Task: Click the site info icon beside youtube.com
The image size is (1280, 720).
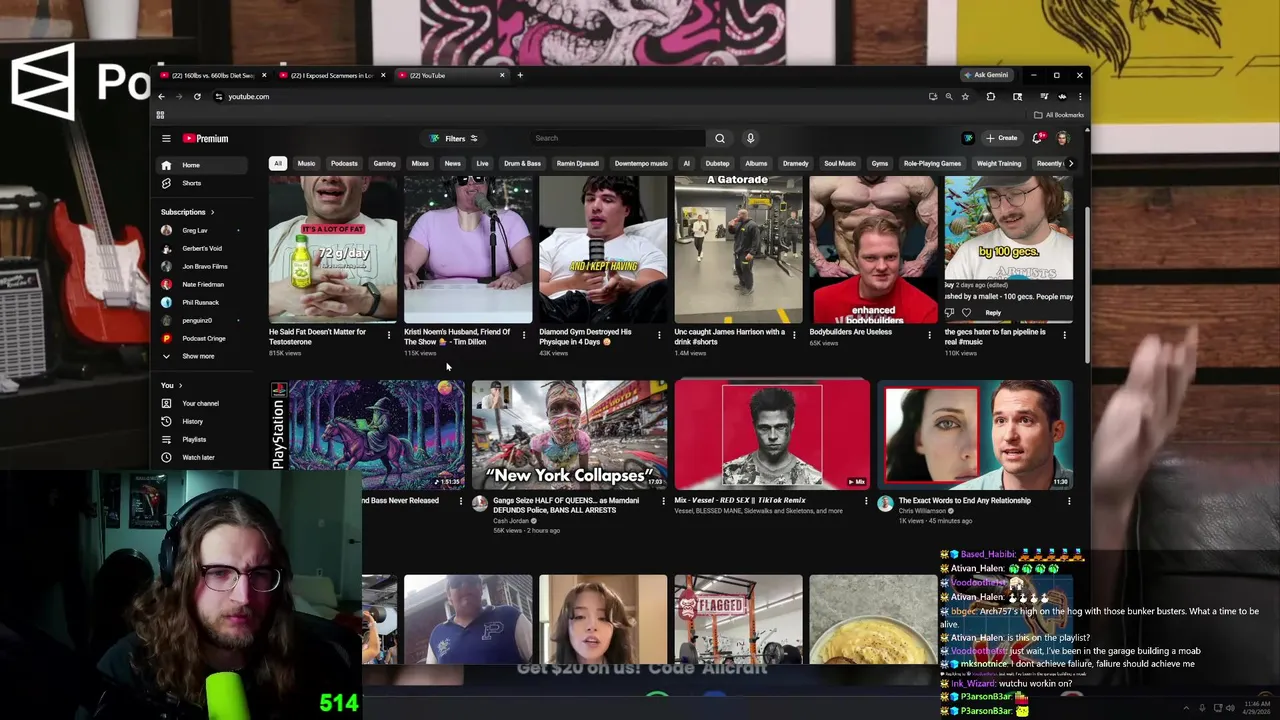Action: click(x=218, y=97)
